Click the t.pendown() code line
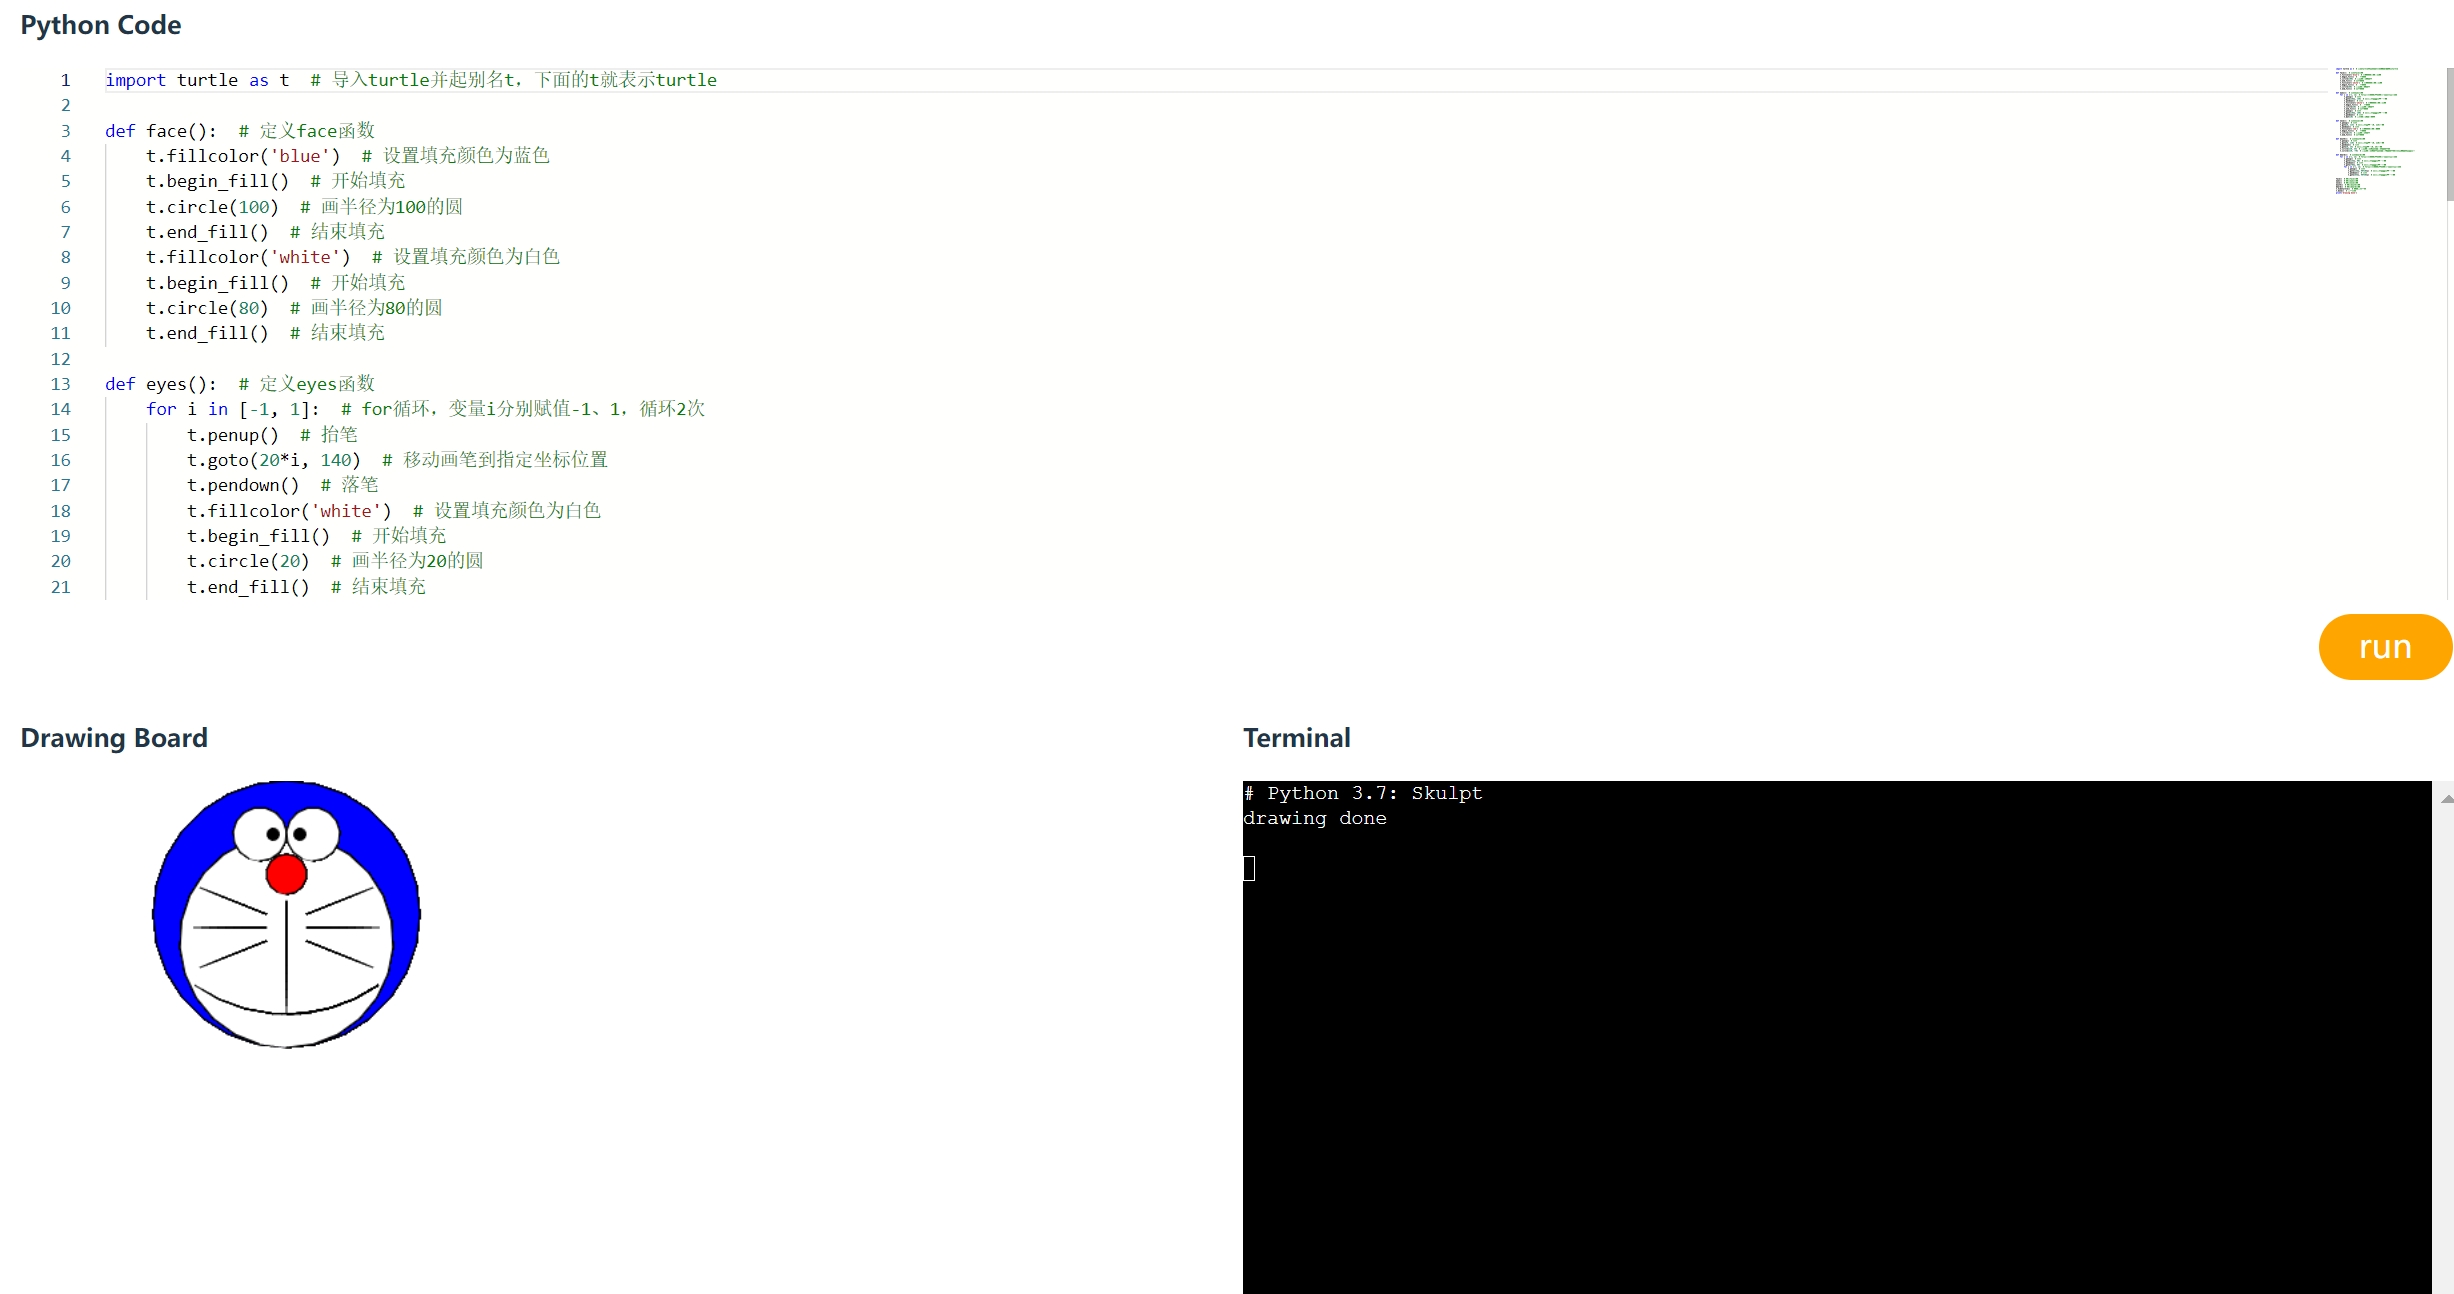 [x=283, y=485]
